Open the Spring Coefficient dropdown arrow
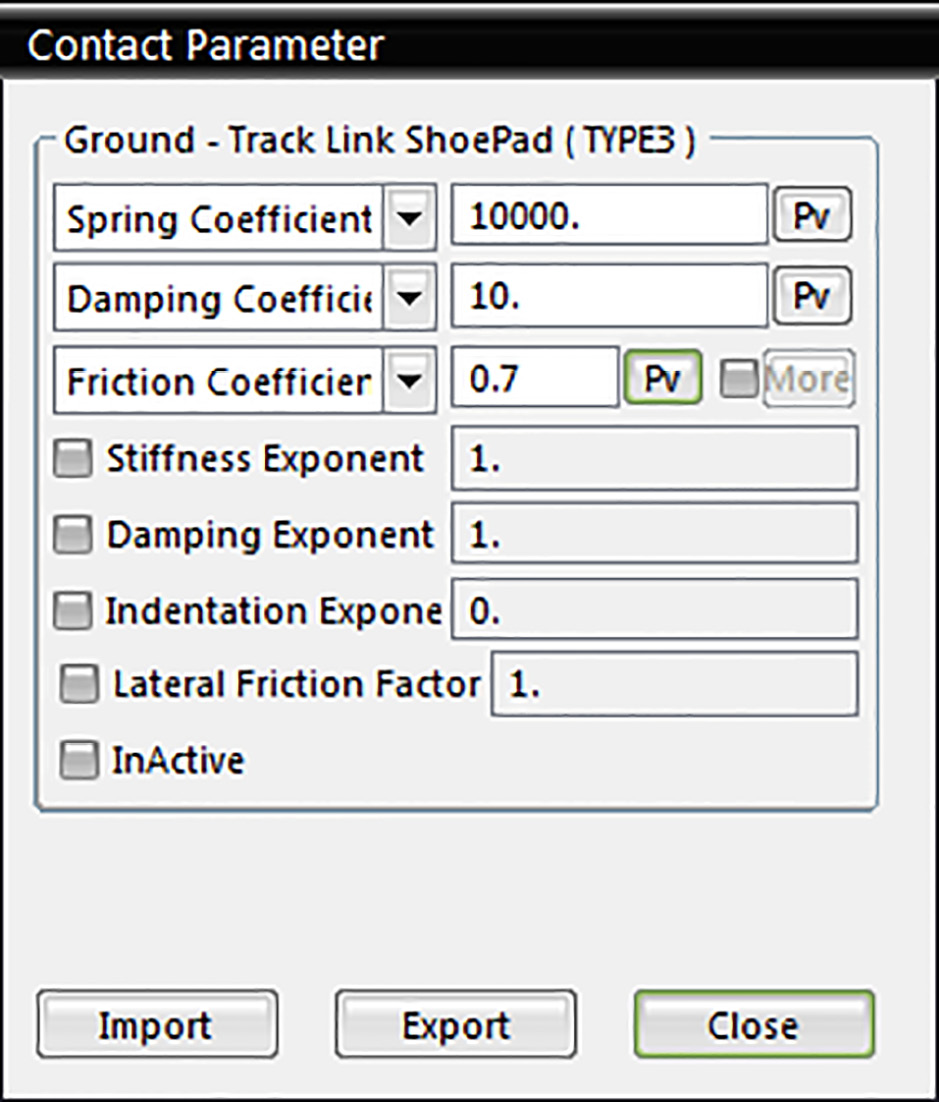Viewport: 939px width, 1102px height. [x=410, y=216]
